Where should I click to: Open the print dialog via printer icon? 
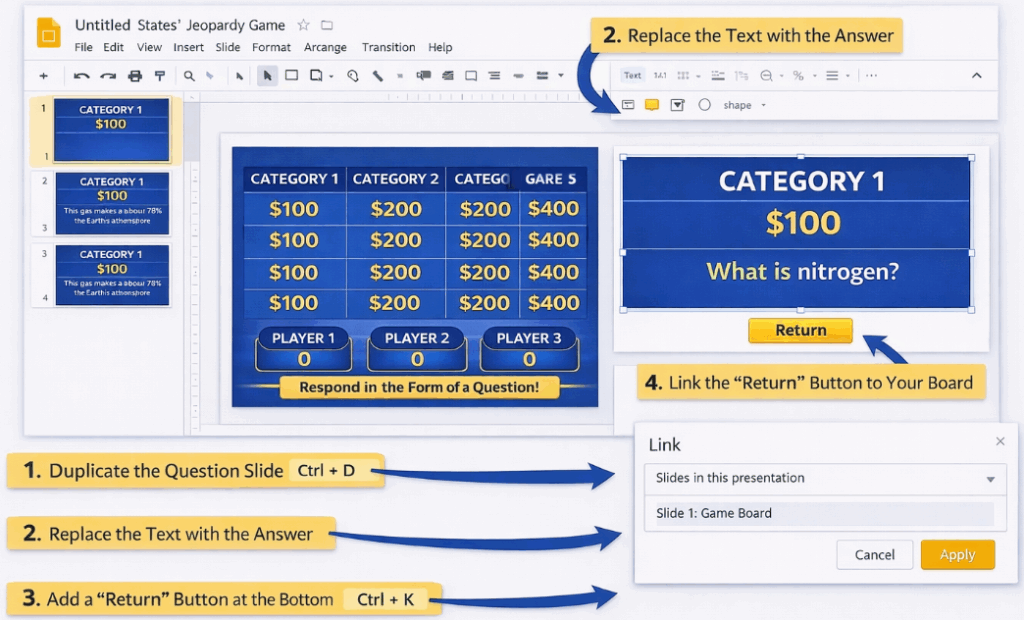[x=133, y=75]
